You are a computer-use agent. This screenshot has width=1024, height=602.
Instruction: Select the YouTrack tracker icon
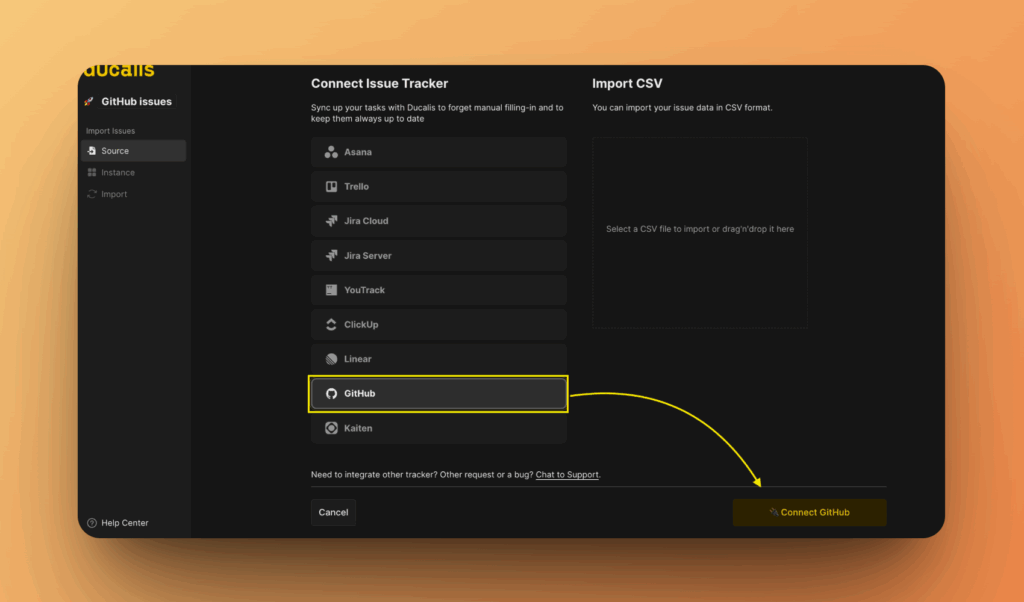click(x=331, y=290)
